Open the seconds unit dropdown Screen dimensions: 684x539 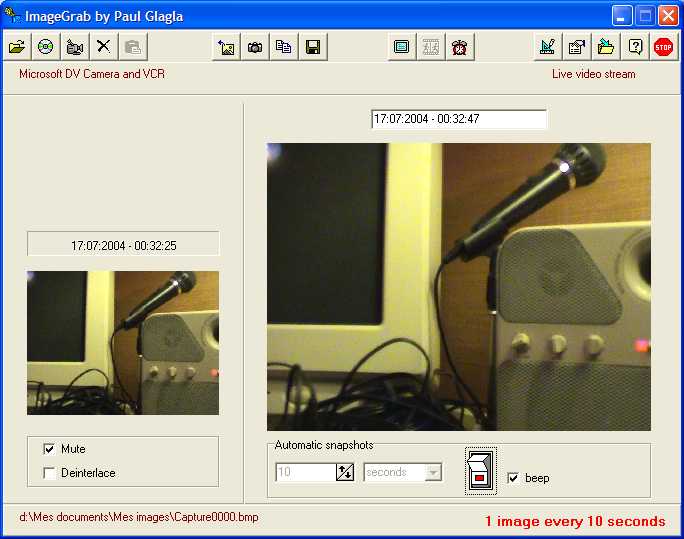[433, 472]
